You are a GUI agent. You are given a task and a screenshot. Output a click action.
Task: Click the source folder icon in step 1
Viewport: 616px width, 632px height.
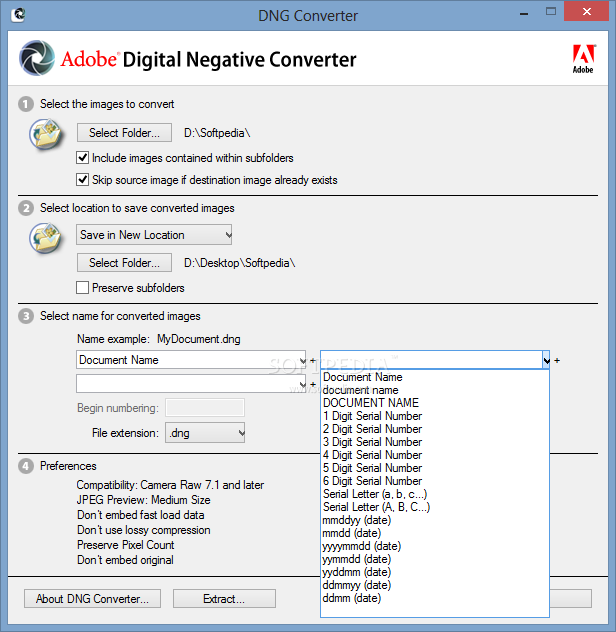click(x=46, y=134)
